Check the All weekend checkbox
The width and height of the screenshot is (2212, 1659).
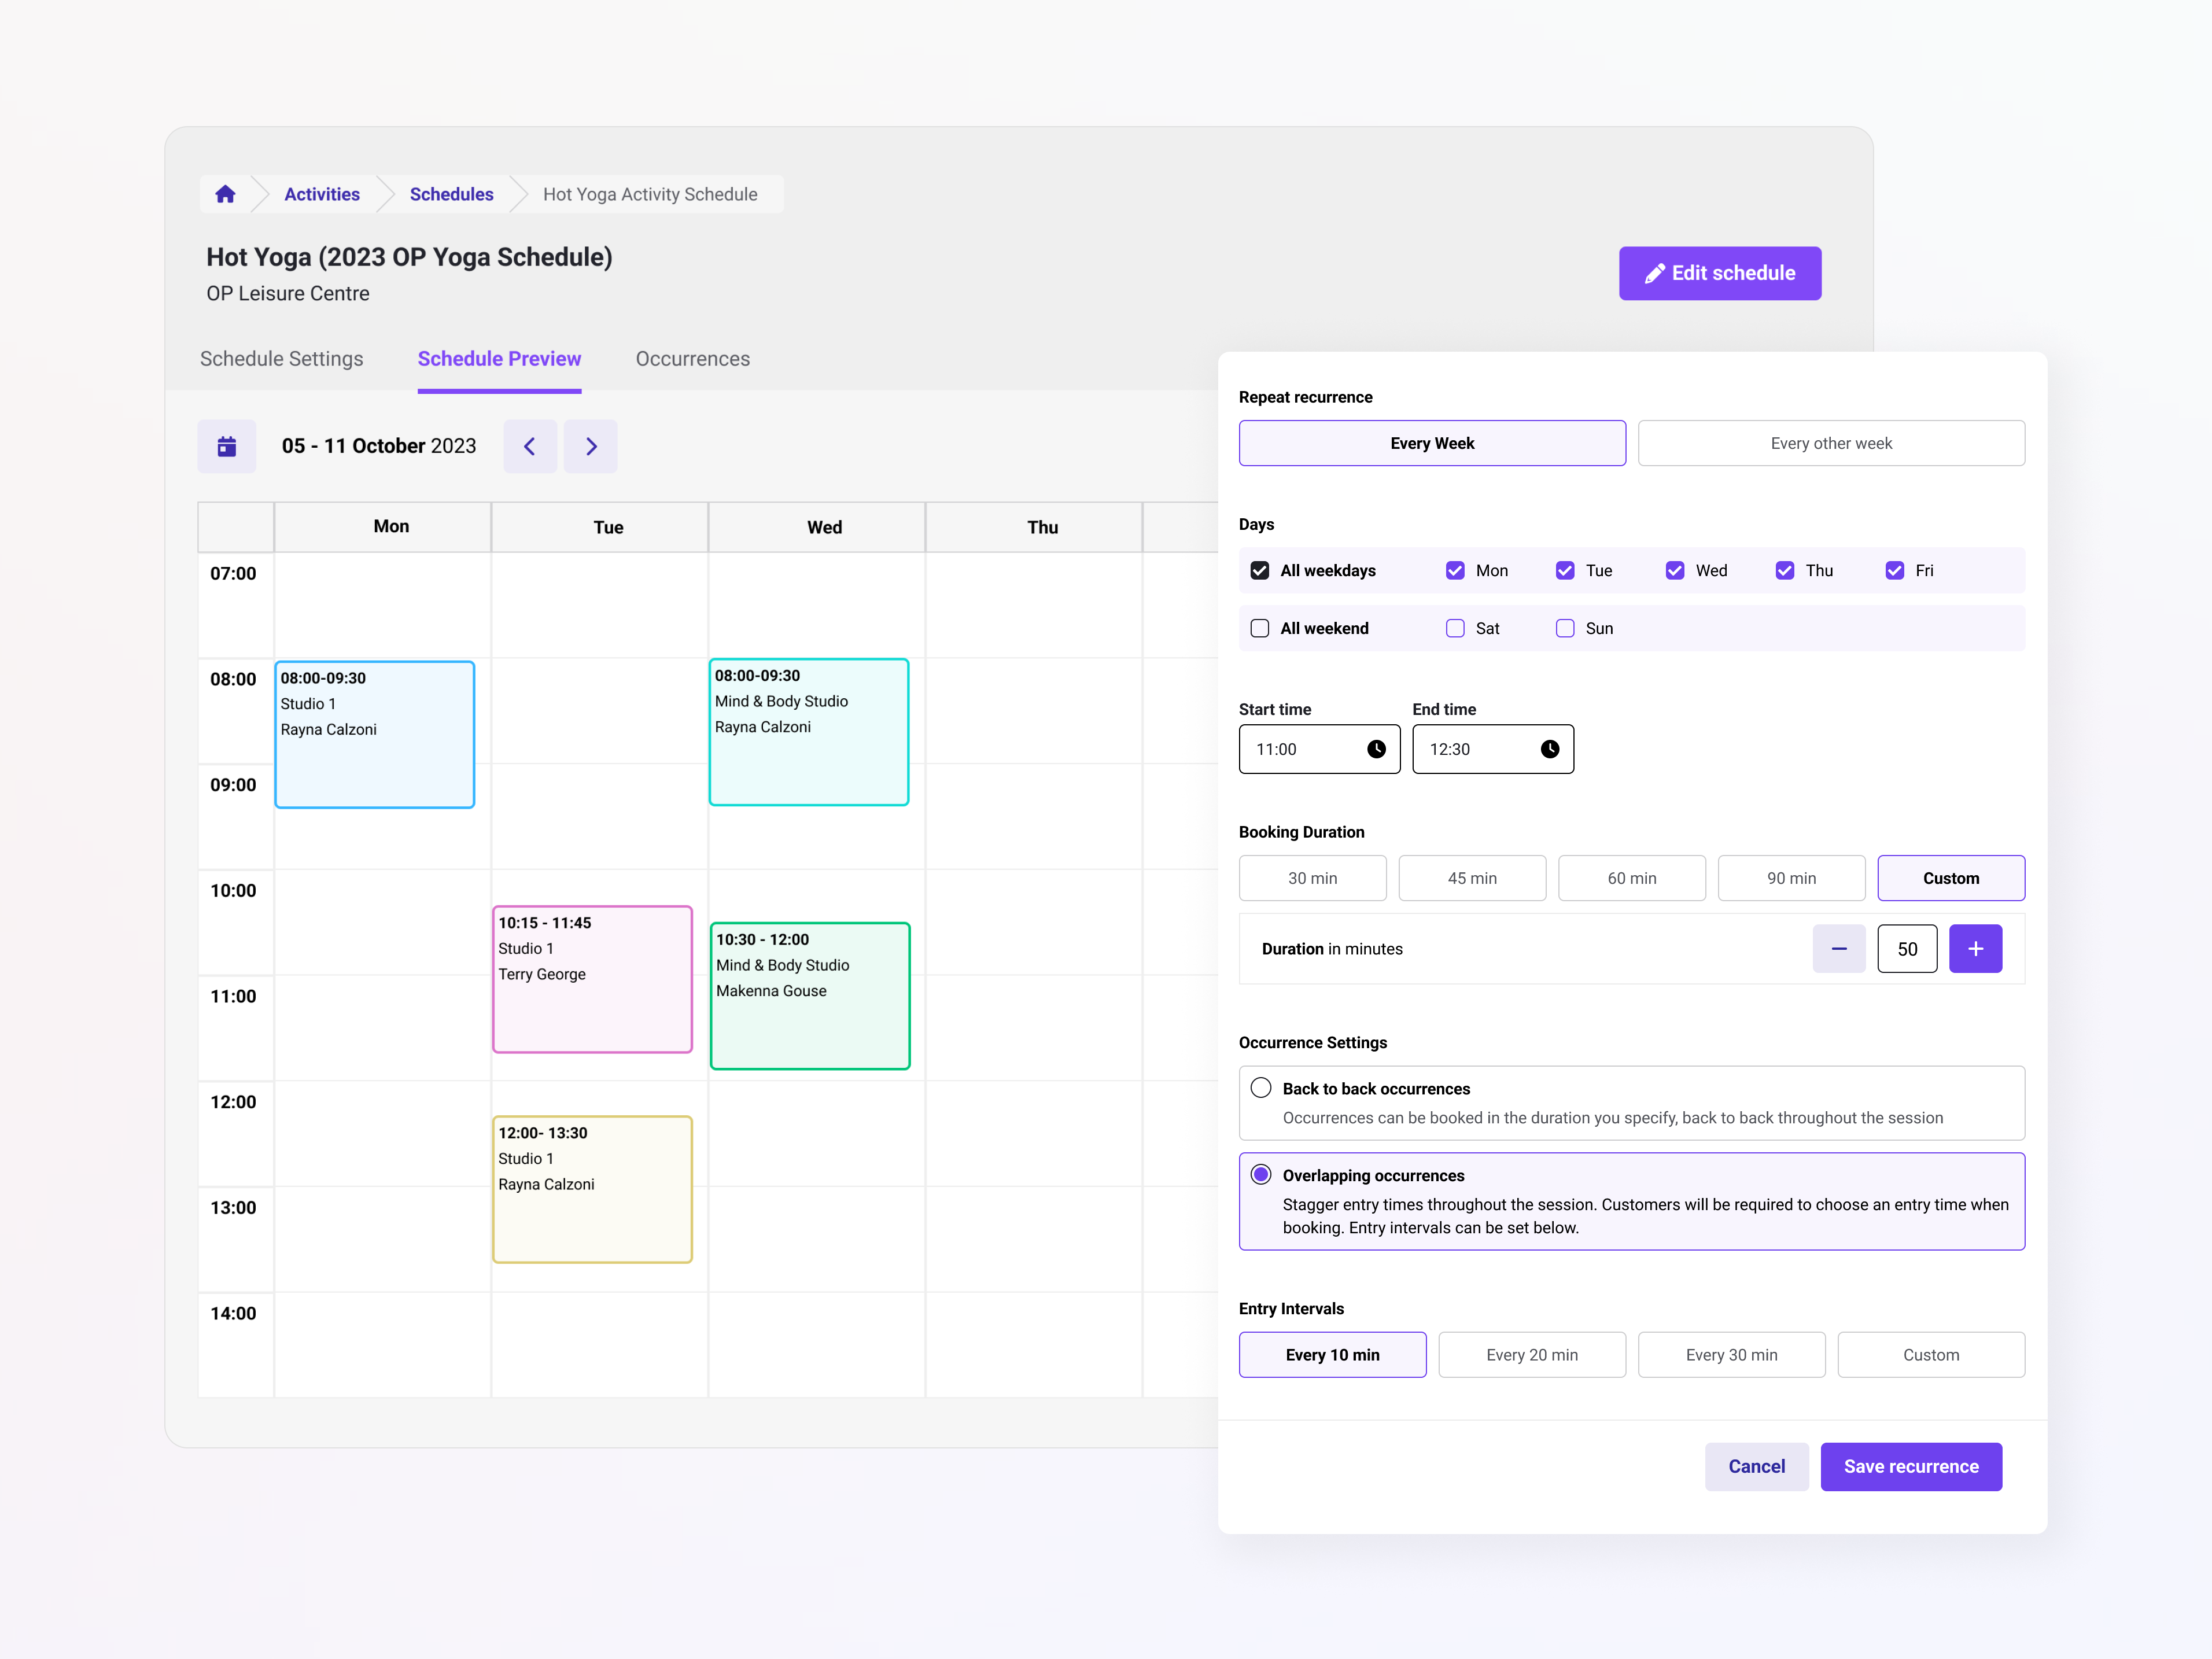click(x=1260, y=628)
